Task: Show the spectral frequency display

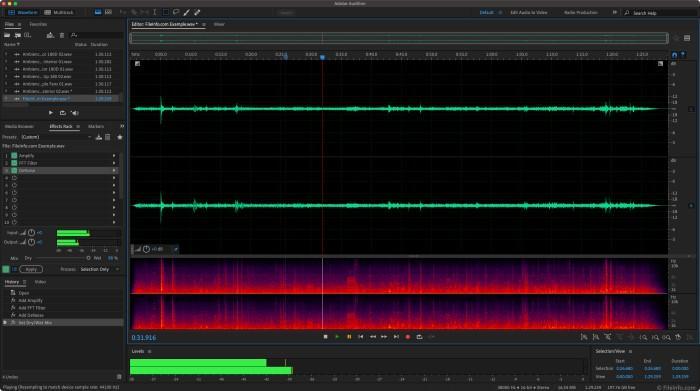Action: click(x=98, y=12)
